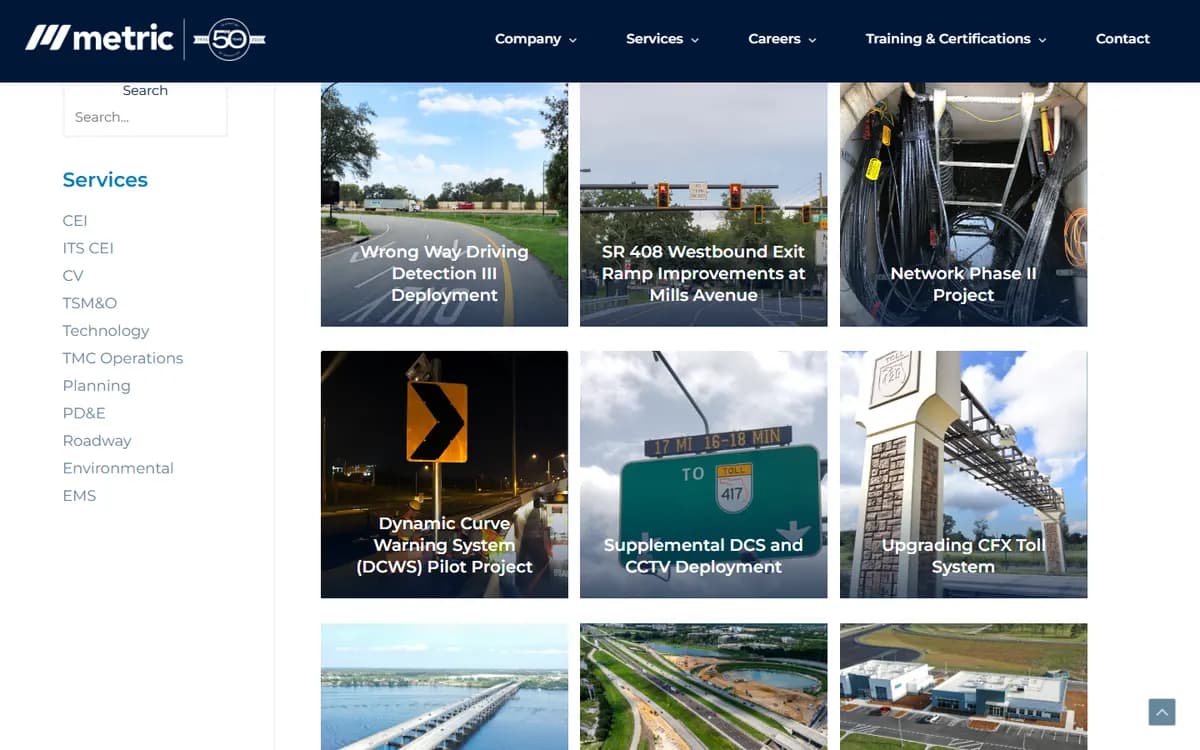Image resolution: width=1200 pixels, height=750 pixels.
Task: Open Training & Certifications nav item
Action: coord(948,39)
